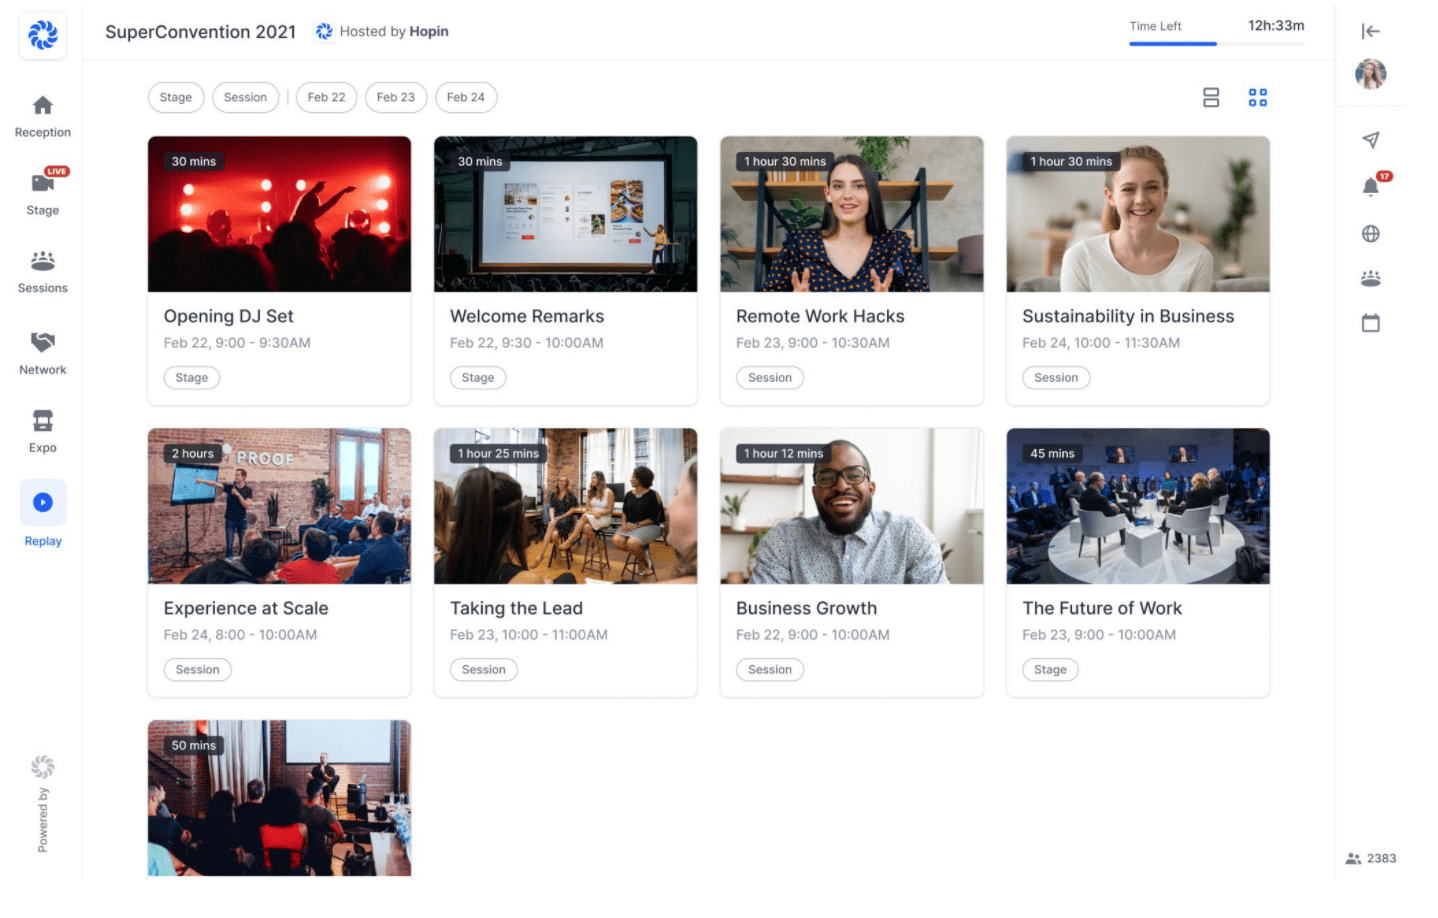The height and width of the screenshot is (918, 1438).
Task: Click the Remote Work Hacks title
Action: [820, 316]
